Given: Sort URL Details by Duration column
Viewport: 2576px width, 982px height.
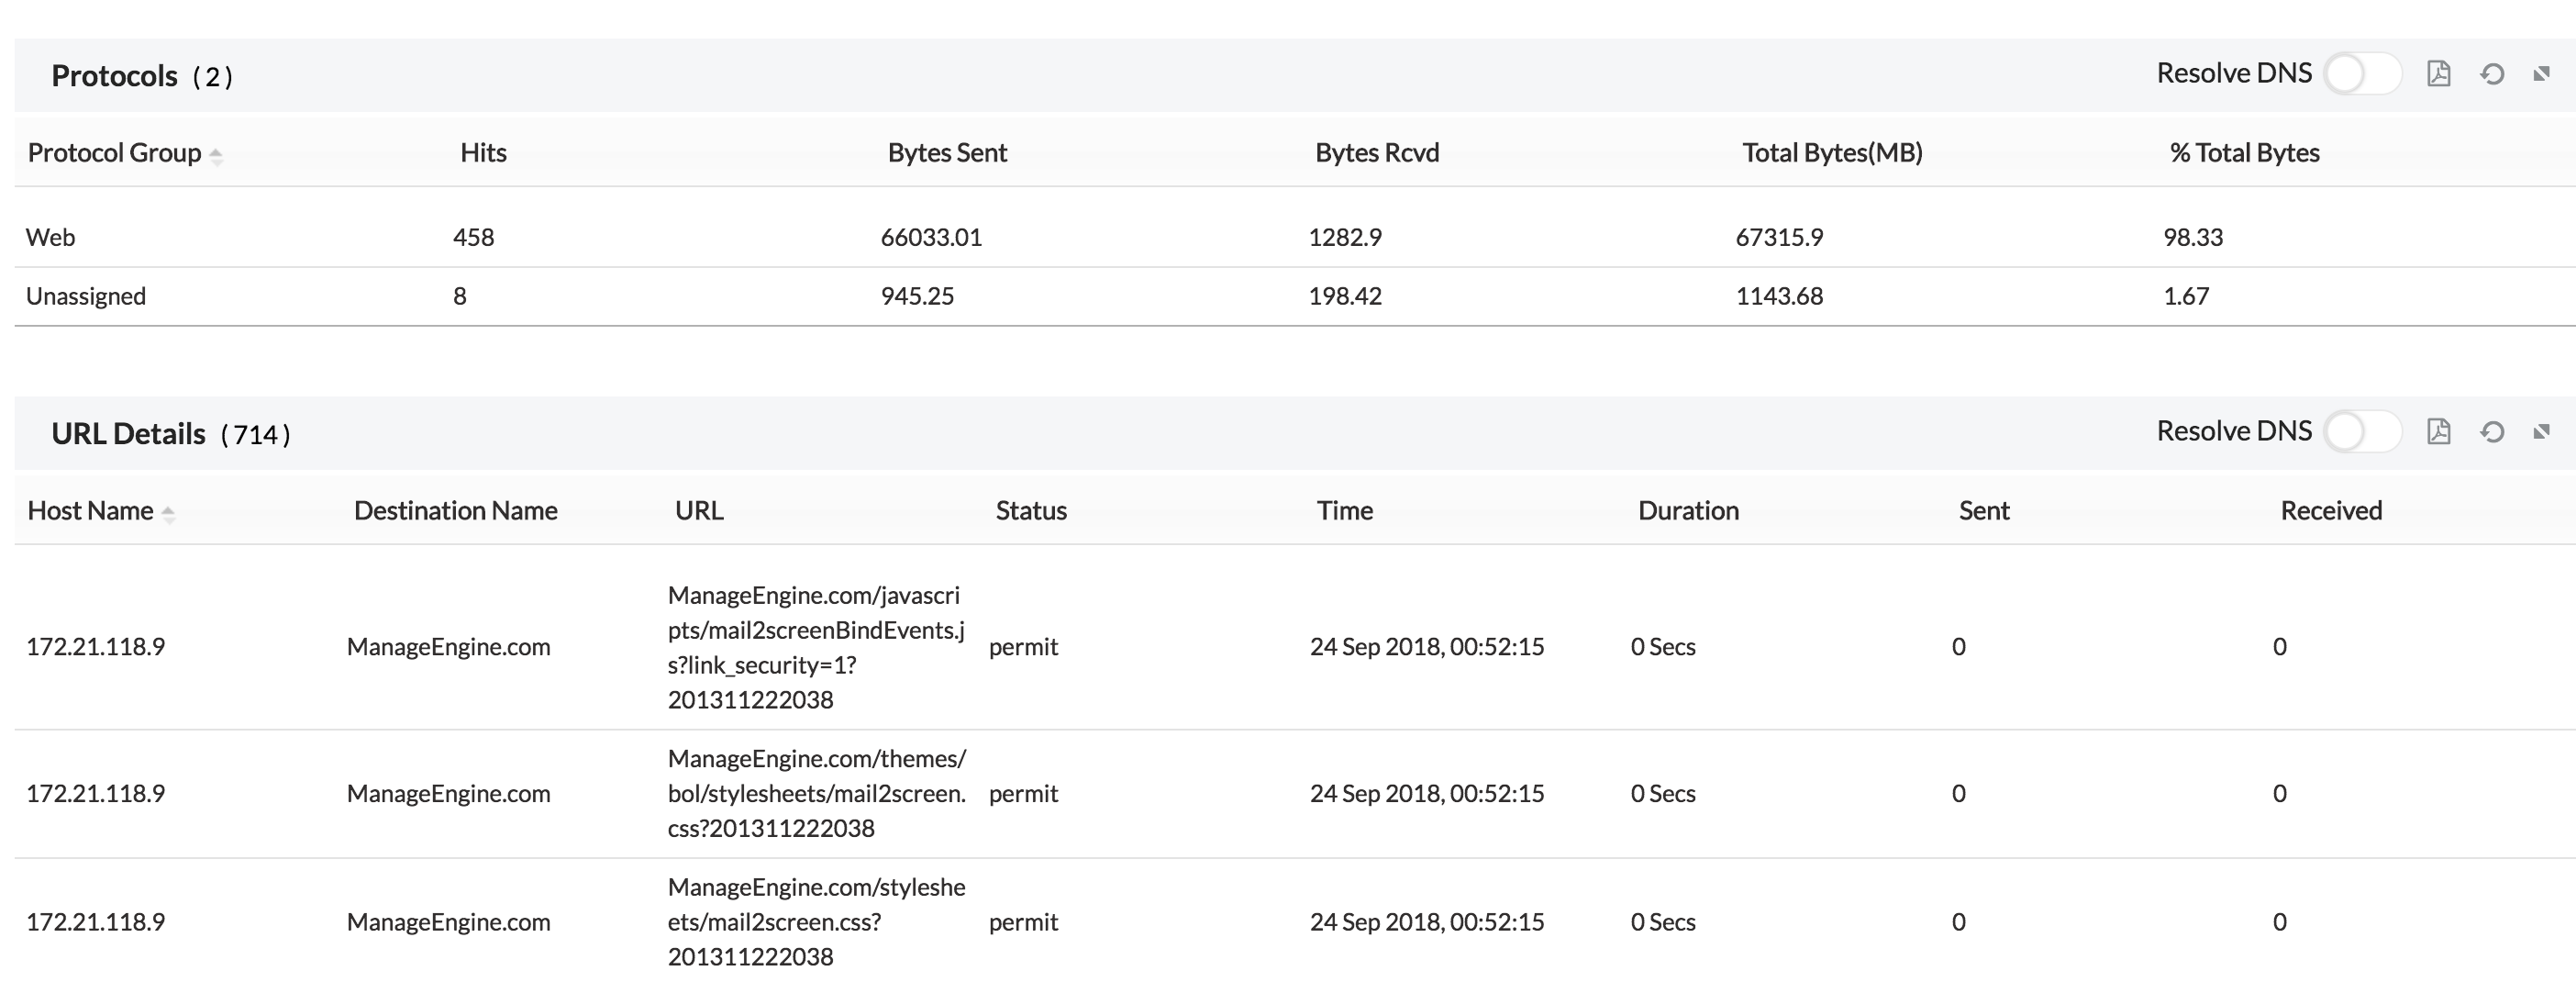Looking at the screenshot, I should [x=1688, y=510].
